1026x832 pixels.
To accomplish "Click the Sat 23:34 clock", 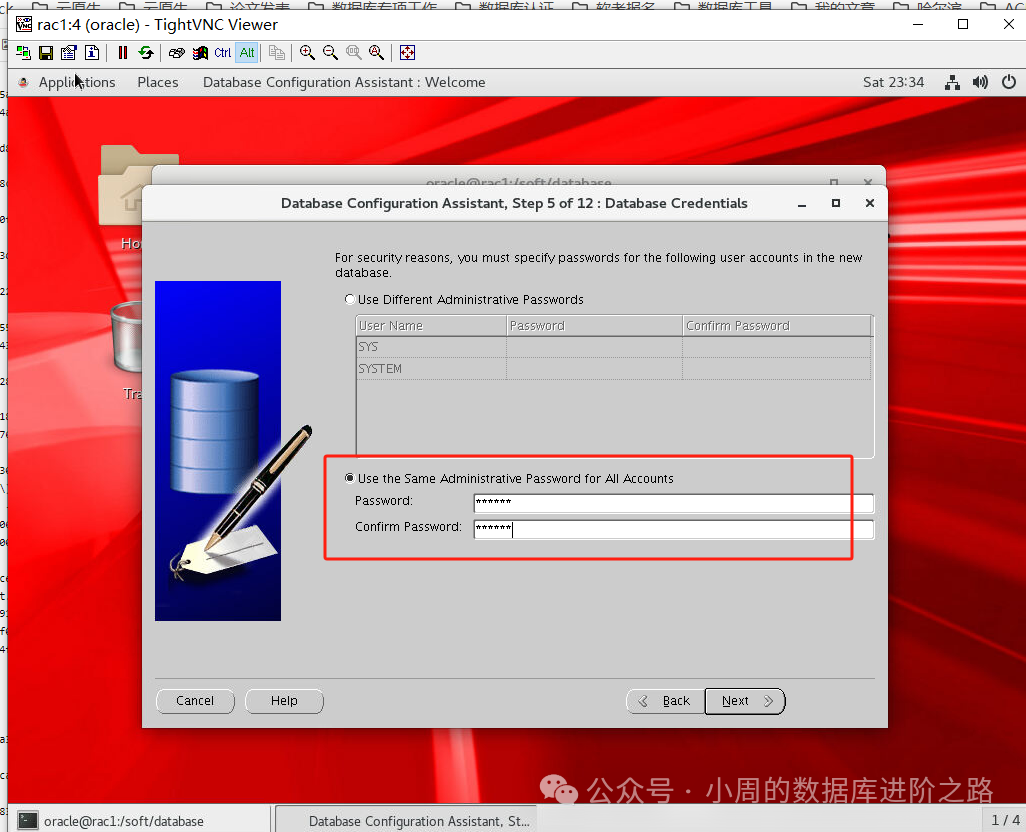I will (893, 82).
